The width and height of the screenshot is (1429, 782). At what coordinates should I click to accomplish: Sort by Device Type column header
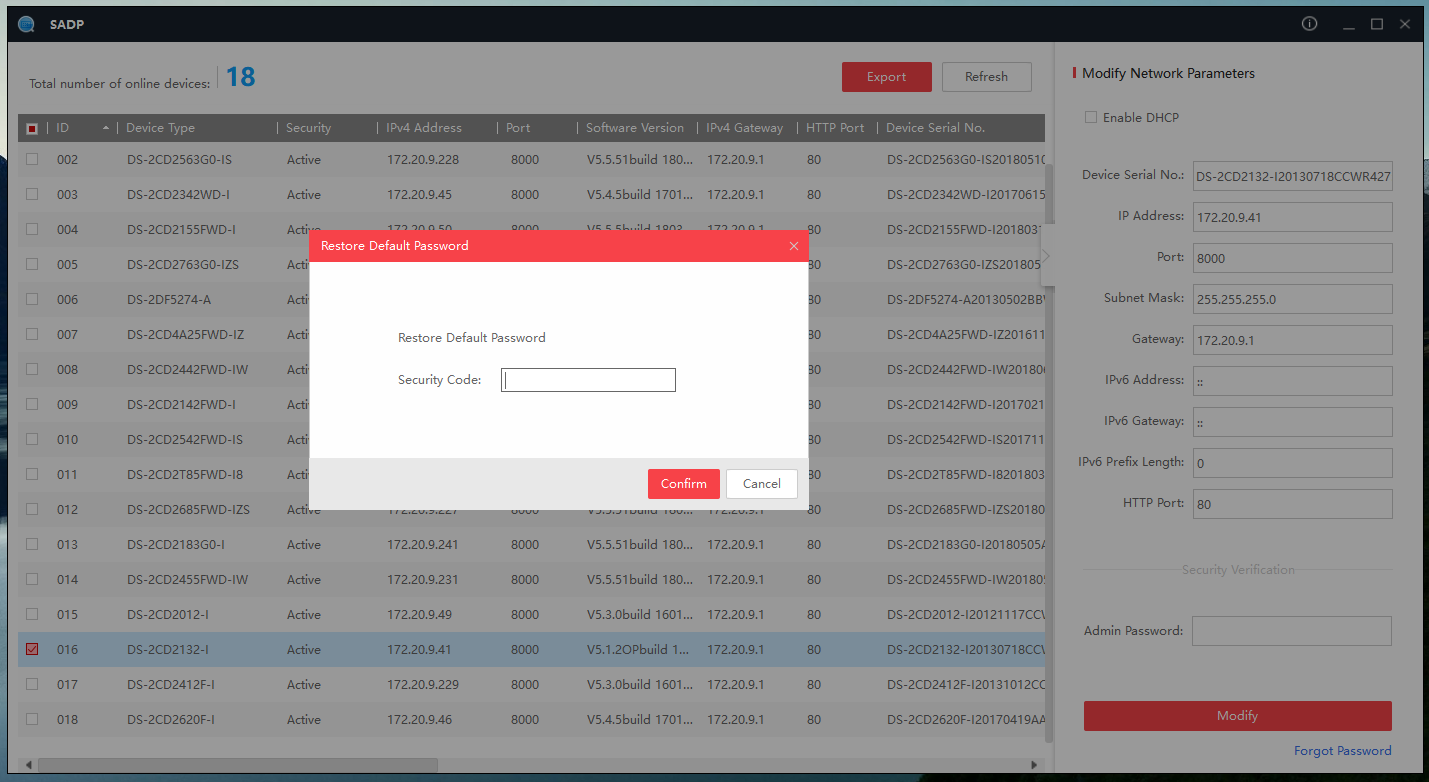coord(160,128)
